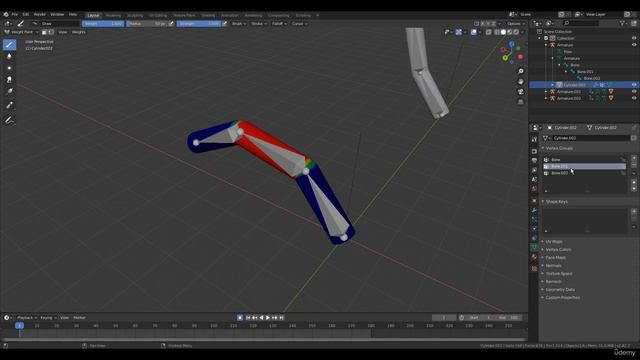Select the Smear brush tool
The width and height of the screenshot is (640, 360).
tap(9, 80)
